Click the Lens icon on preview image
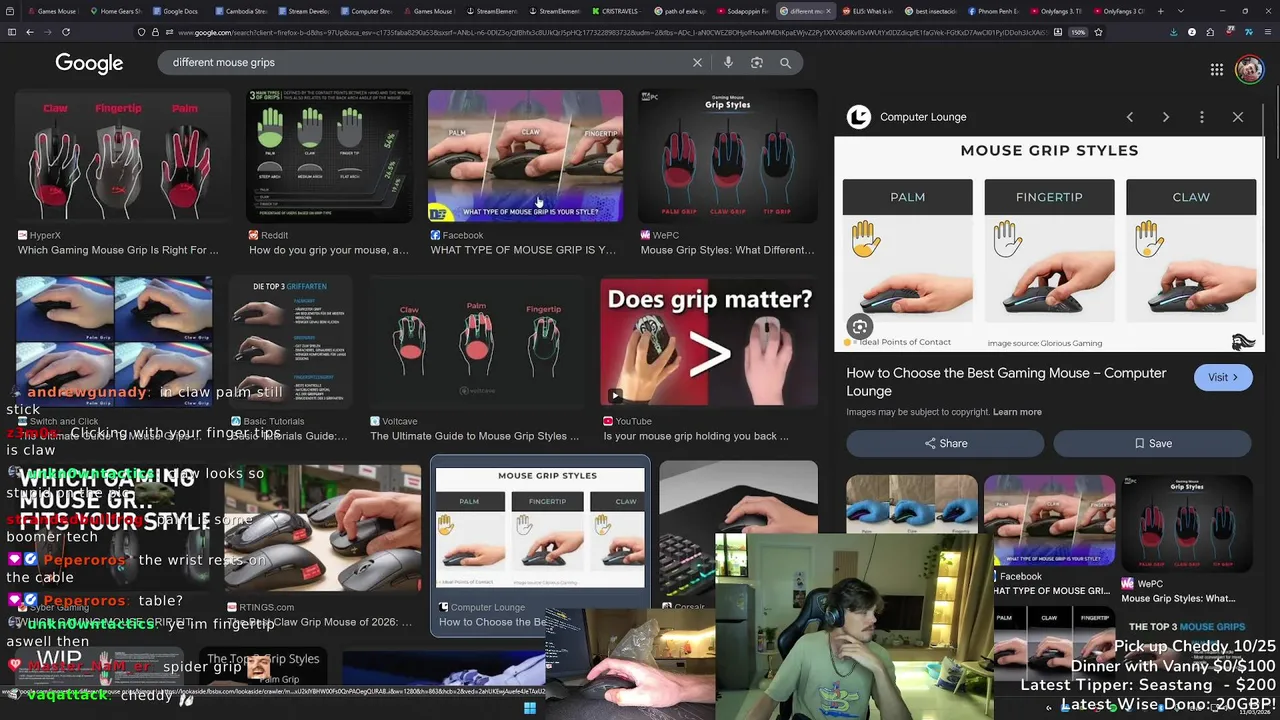This screenshot has height=720, width=1280. pos(860,327)
